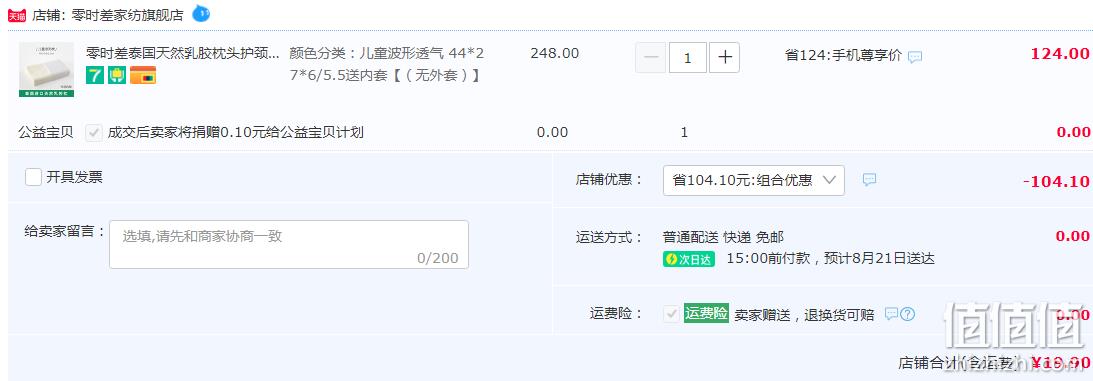Click the green 7-day return badge
The height and width of the screenshot is (381, 1093).
95,75
